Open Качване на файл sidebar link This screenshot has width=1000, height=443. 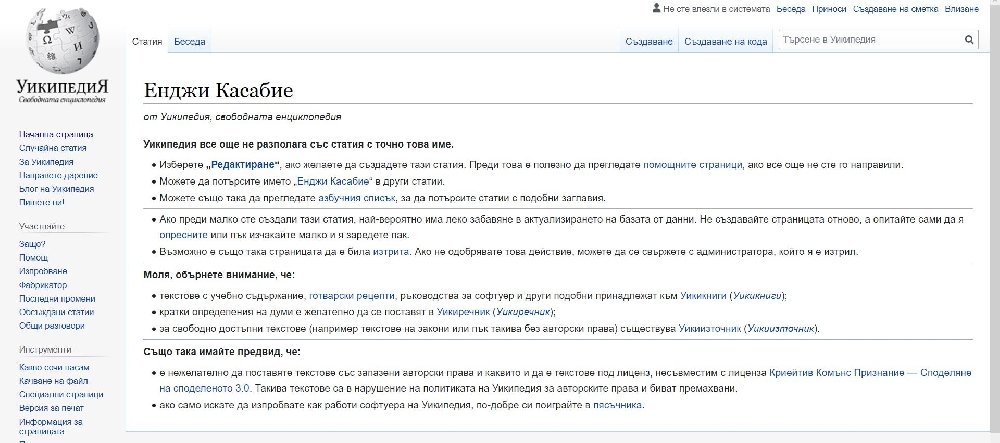[x=54, y=381]
